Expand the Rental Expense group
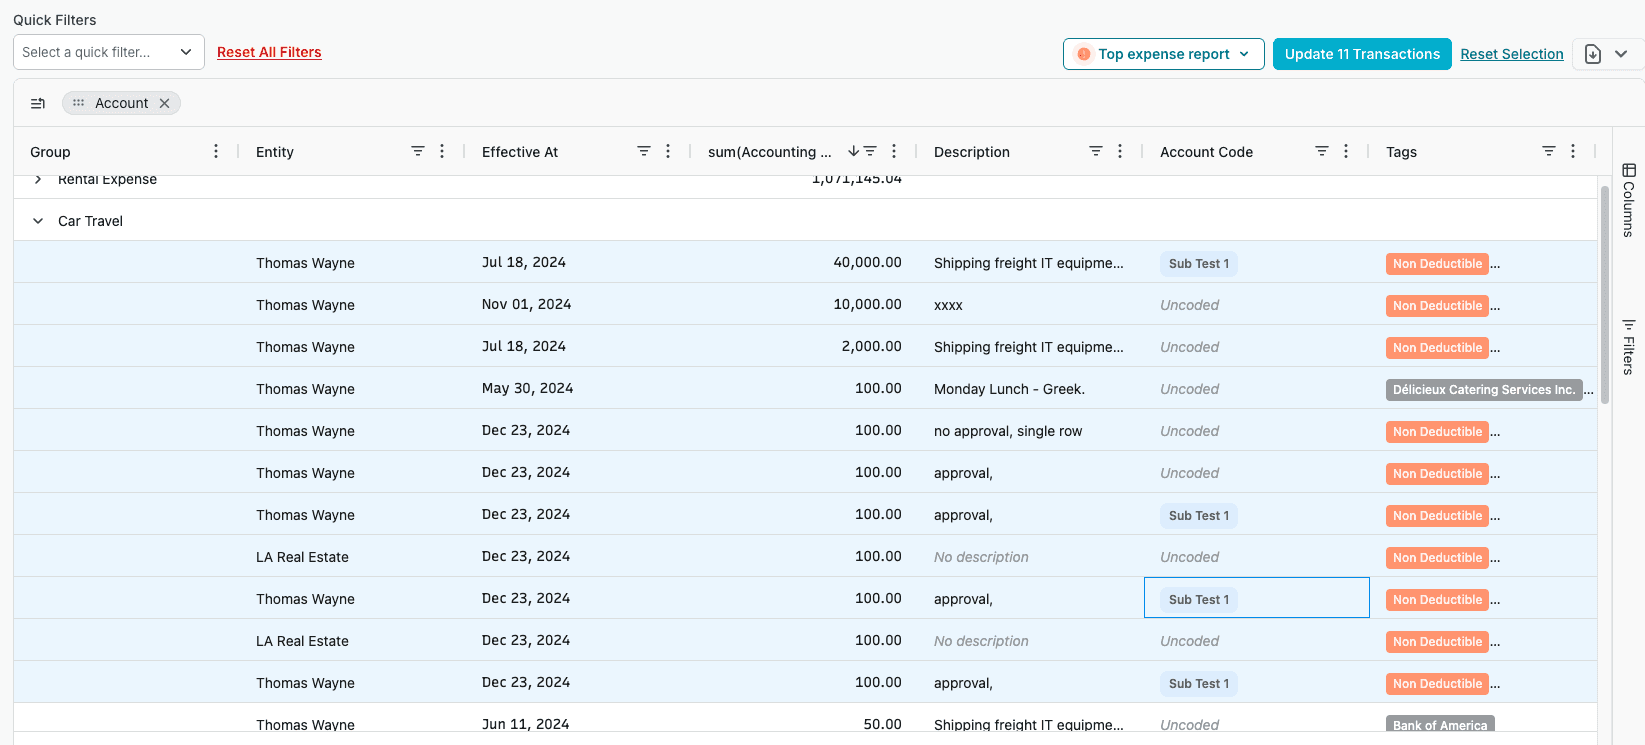Screen dimensions: 1645x745 pyautogui.click(x=38, y=180)
